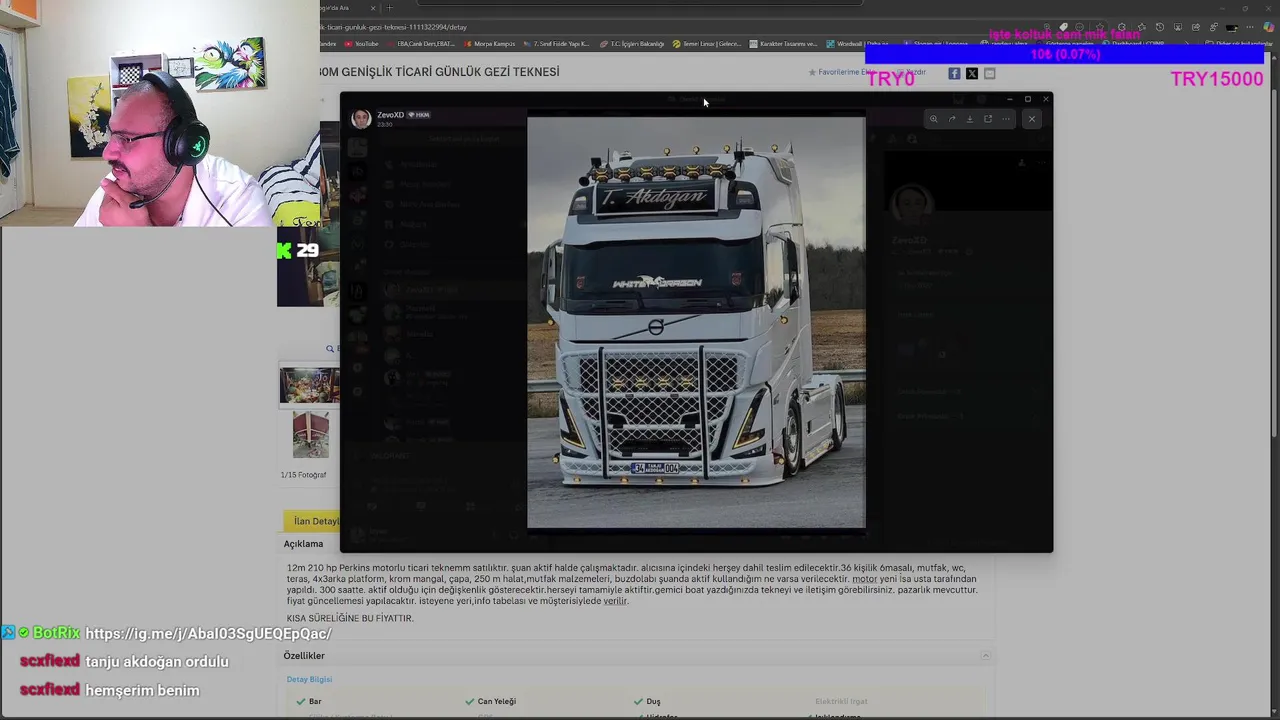Minimize the Discord window
The height and width of the screenshot is (720, 1280).
click(1009, 99)
